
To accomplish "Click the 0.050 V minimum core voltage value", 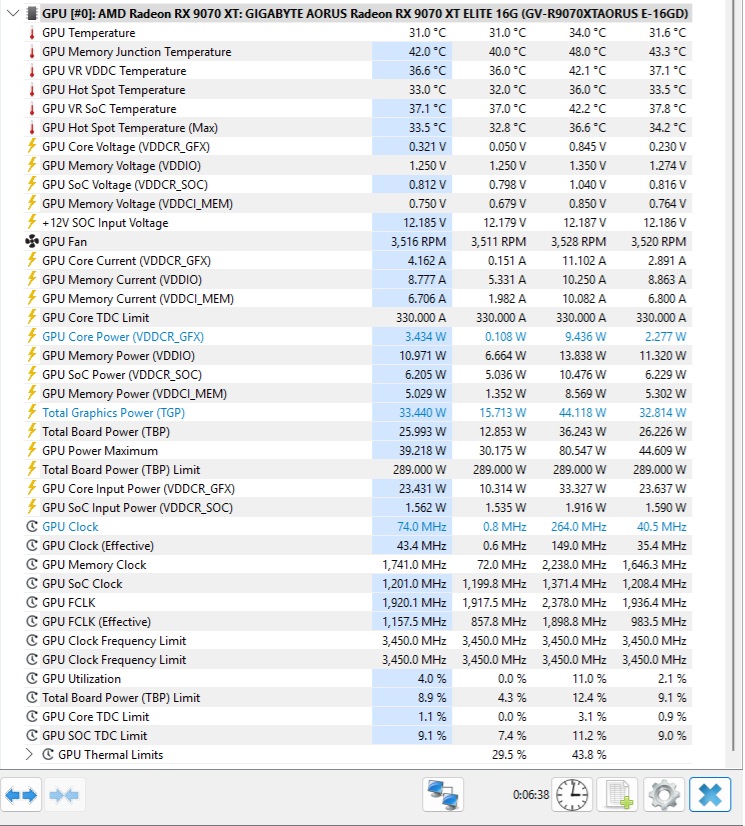I will coord(507,146).
